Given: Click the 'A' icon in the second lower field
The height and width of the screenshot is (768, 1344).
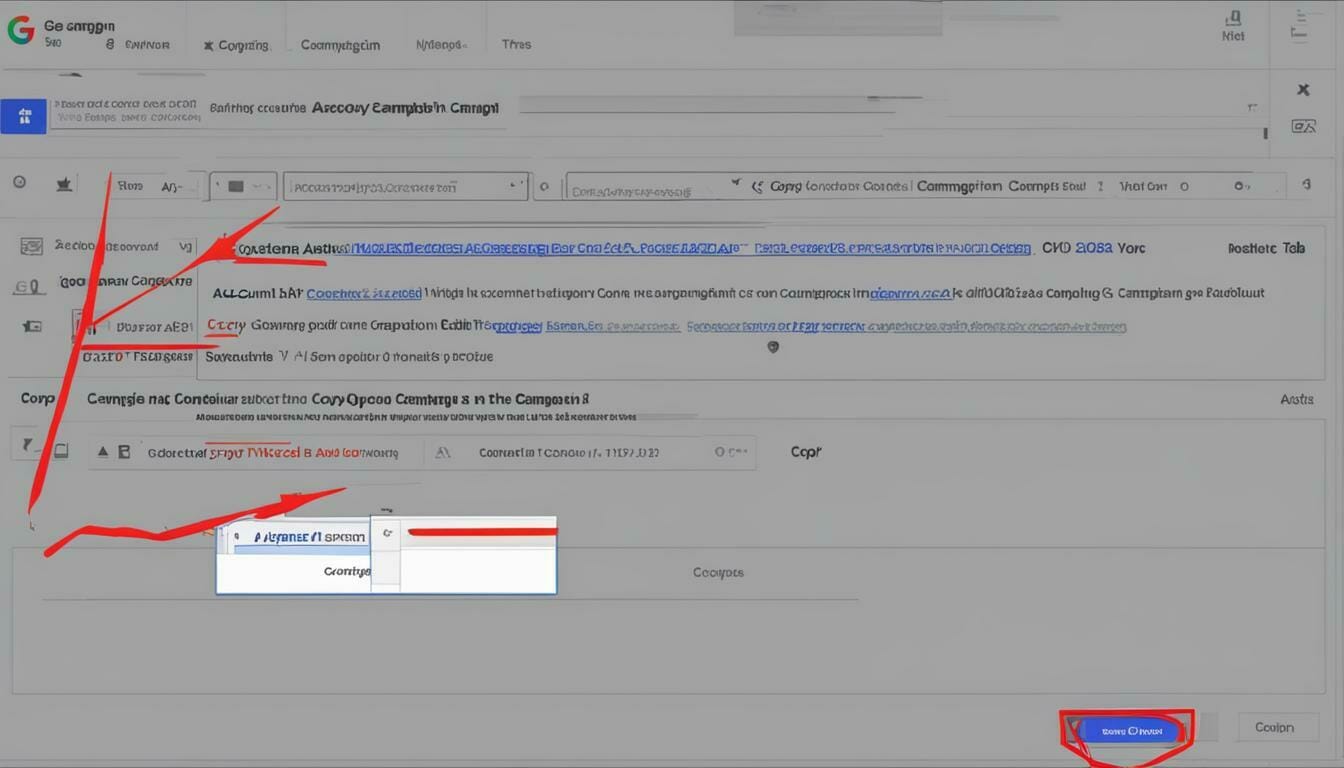Looking at the screenshot, I should pos(444,453).
